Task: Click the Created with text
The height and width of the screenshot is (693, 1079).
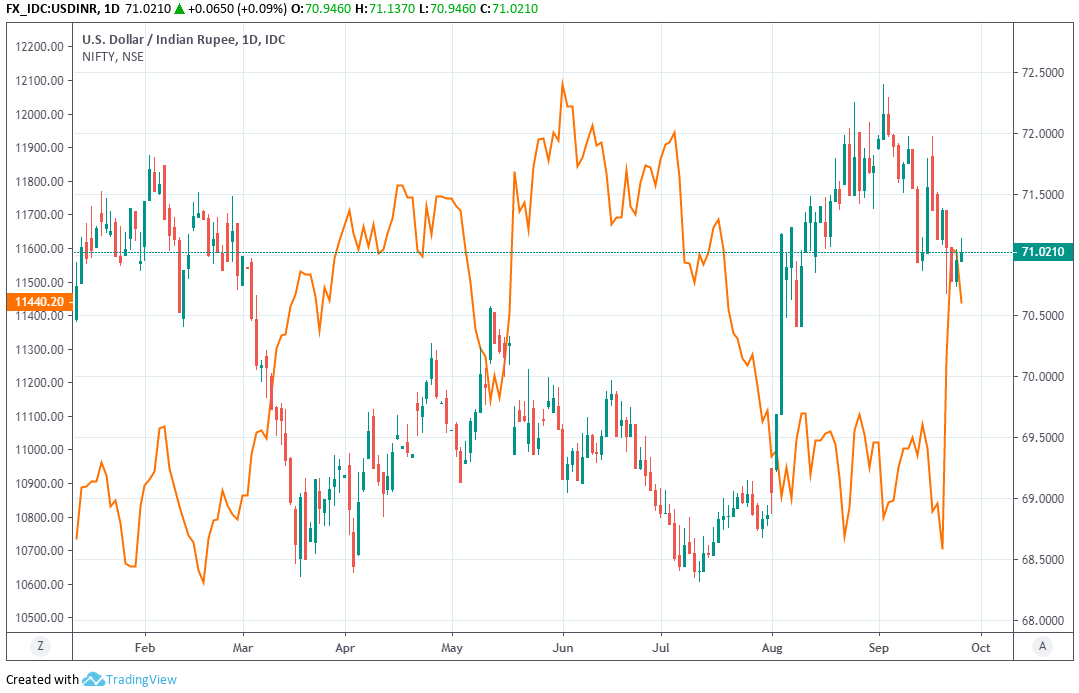Action: (x=42, y=680)
